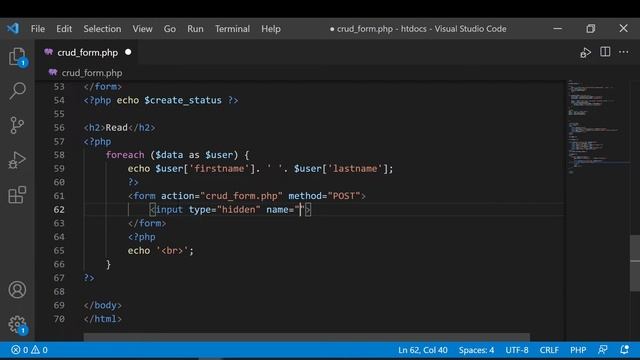Restore down the VS Code window
The width and height of the screenshot is (640, 360).
tap(590, 29)
